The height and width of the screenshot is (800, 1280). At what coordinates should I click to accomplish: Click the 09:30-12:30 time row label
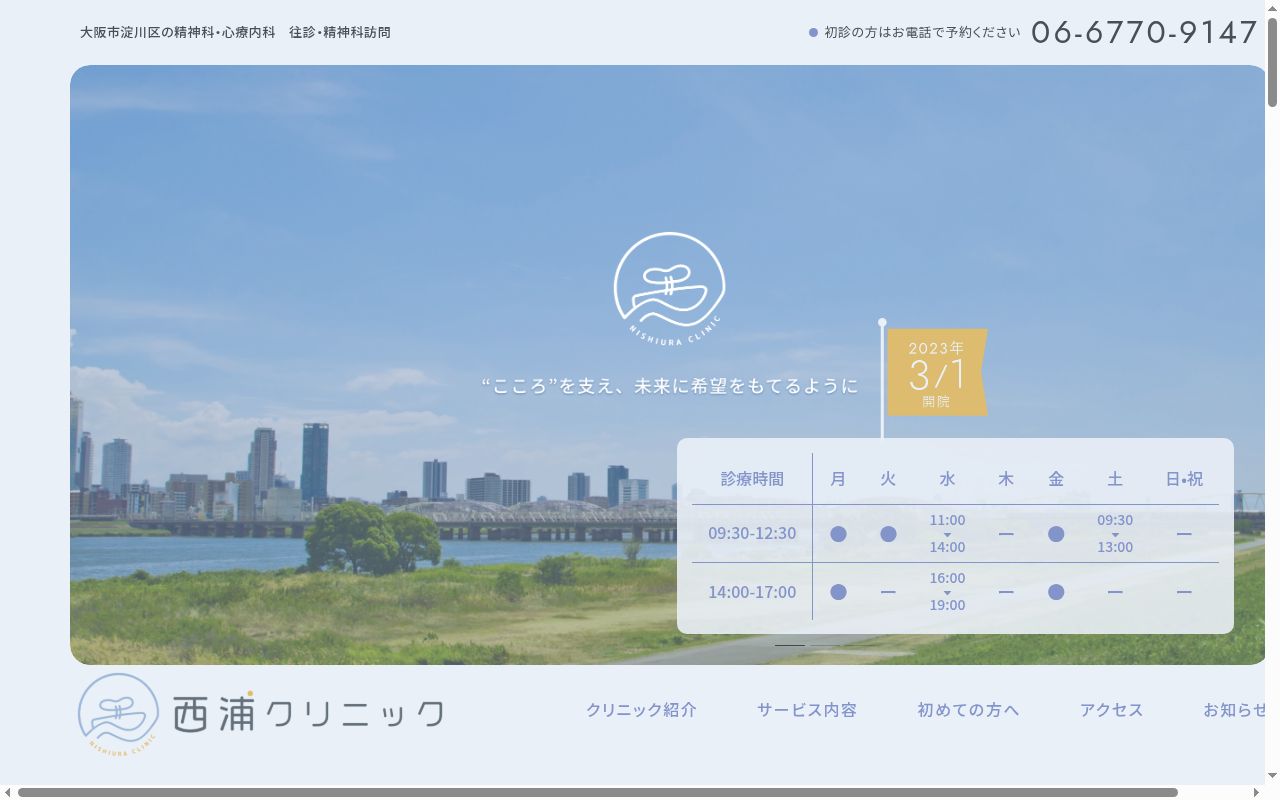coord(752,533)
